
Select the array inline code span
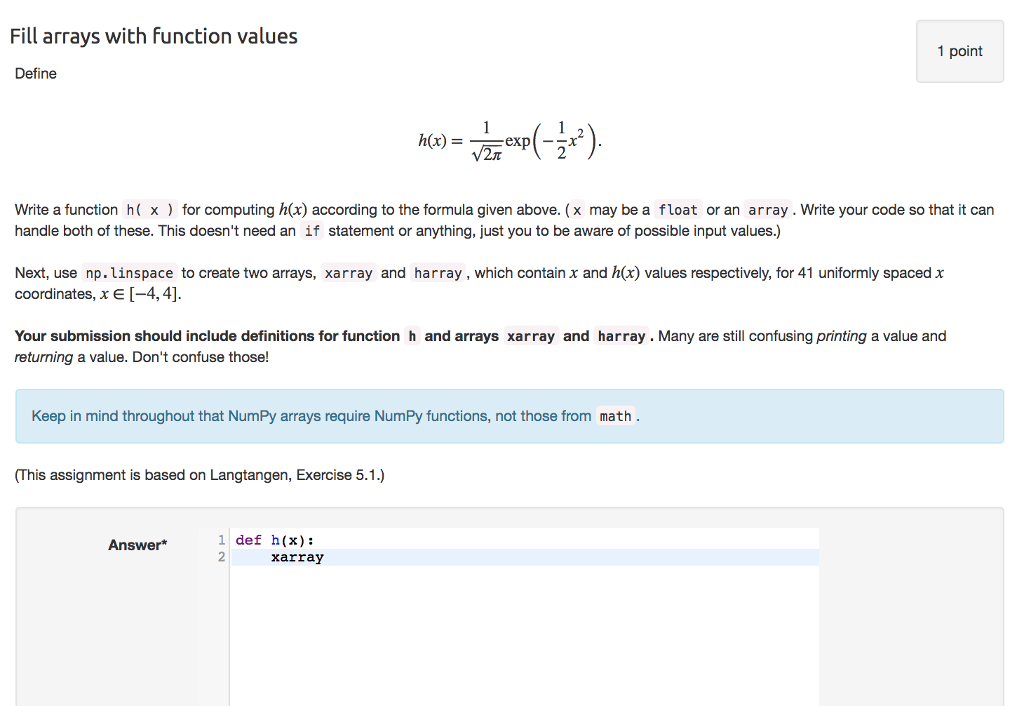point(768,210)
